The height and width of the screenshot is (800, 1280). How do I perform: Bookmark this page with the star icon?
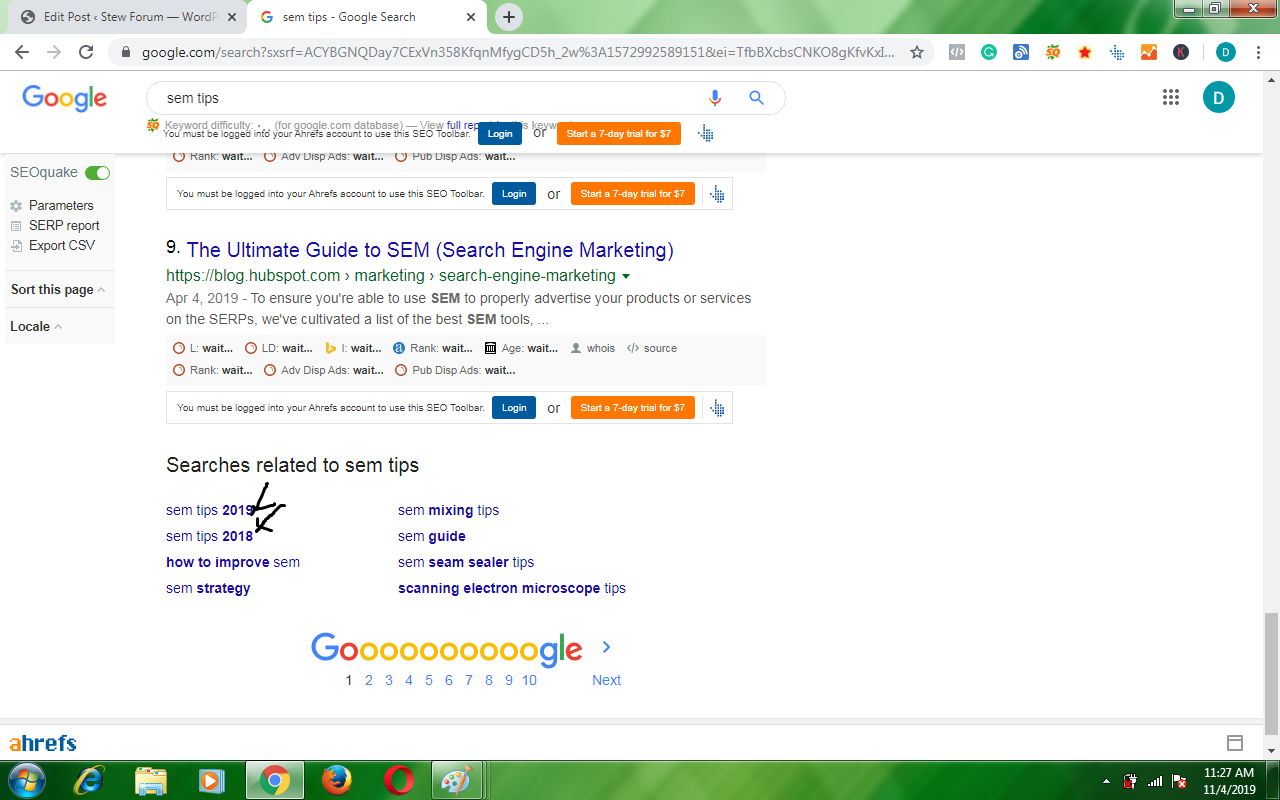[917, 52]
